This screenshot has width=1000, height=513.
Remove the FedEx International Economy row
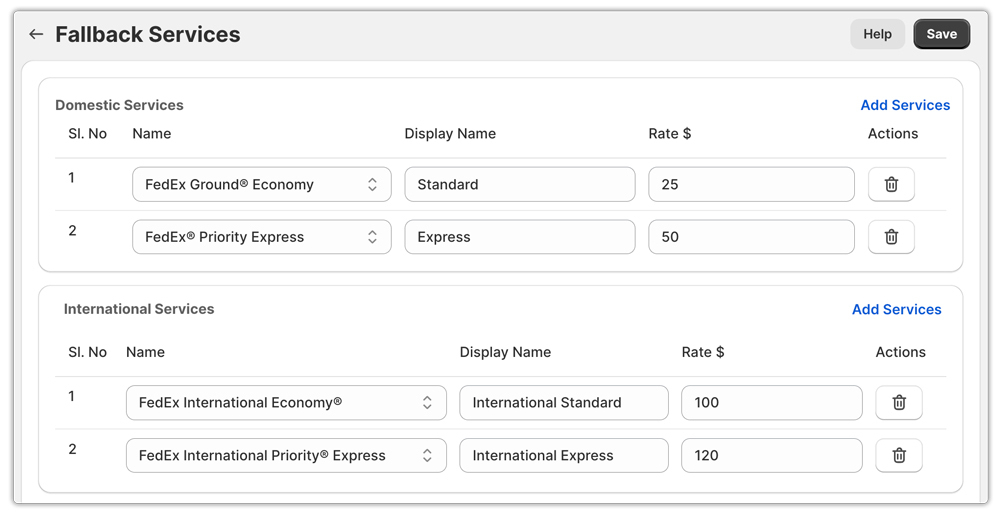click(898, 403)
